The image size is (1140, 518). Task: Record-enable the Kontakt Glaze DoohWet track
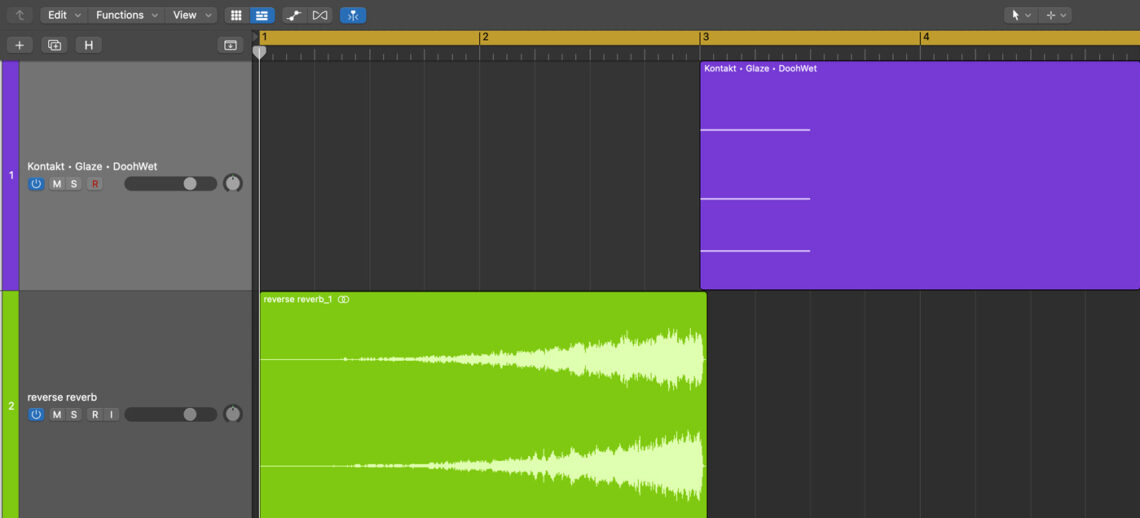(94, 184)
